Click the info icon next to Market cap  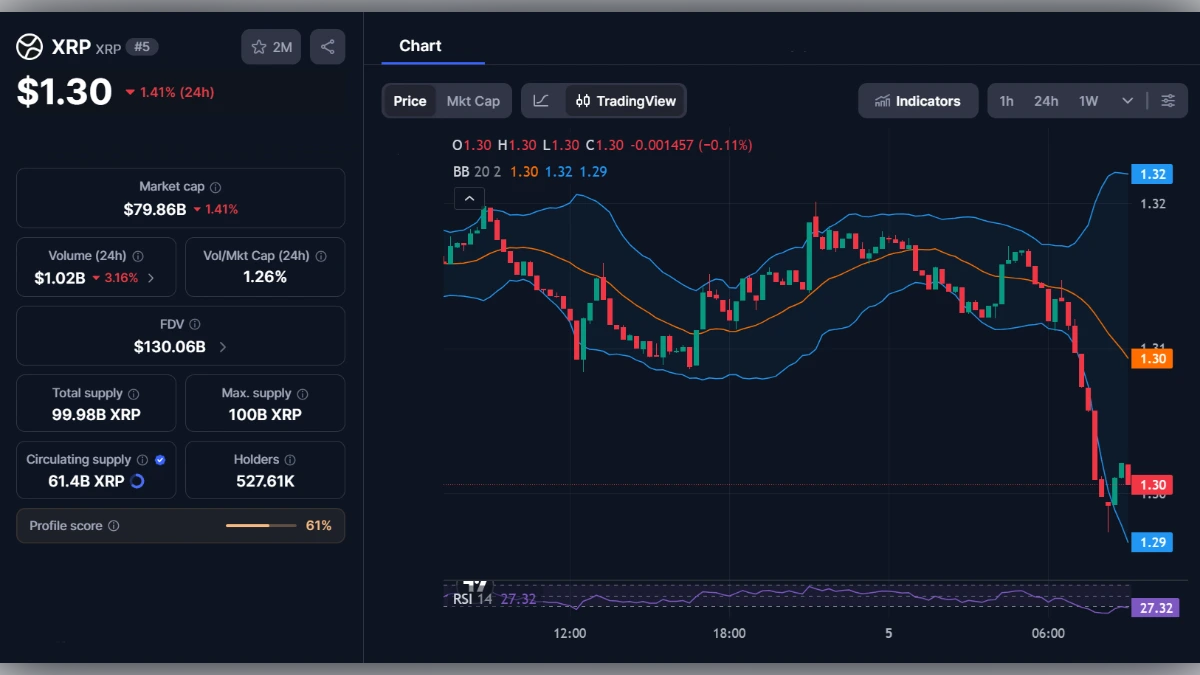coord(215,185)
